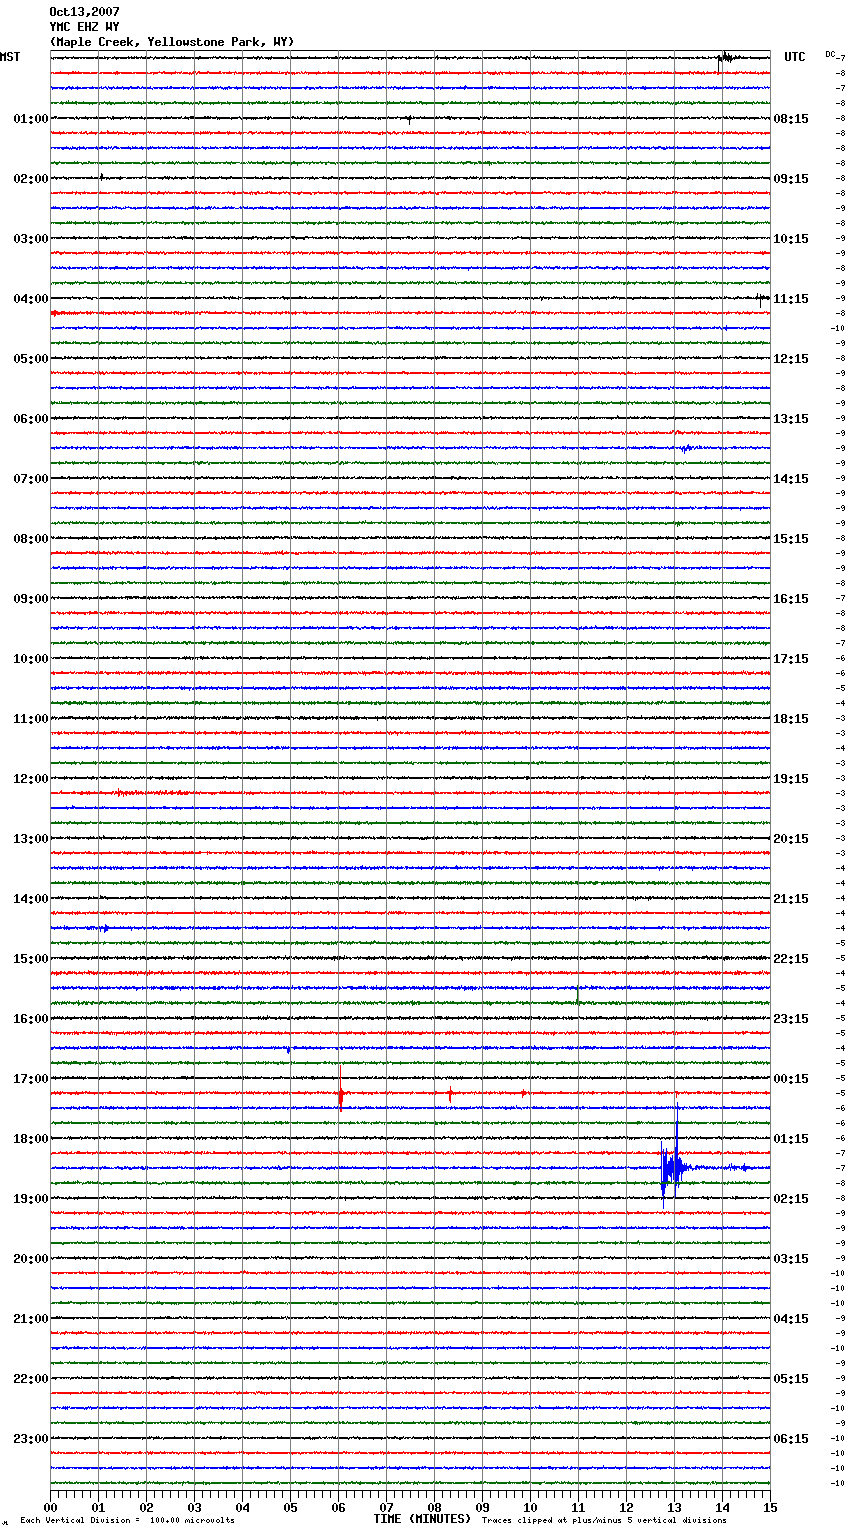Select the 02:00 MST time label

pos(31,179)
